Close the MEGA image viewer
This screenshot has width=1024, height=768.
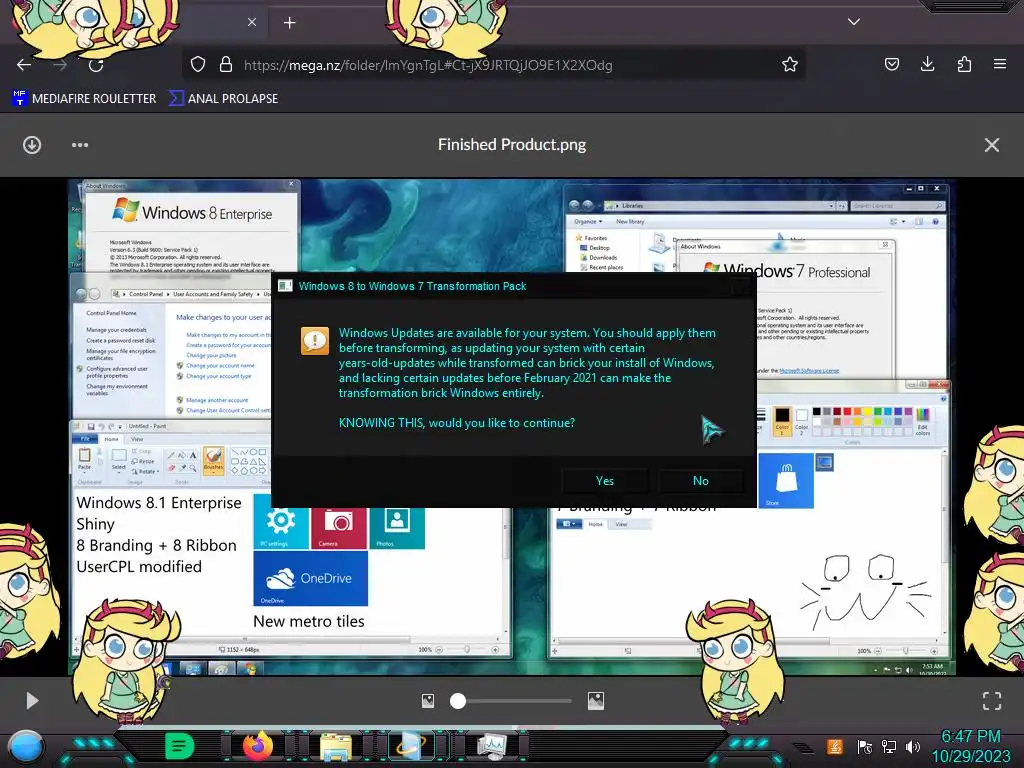coord(991,145)
